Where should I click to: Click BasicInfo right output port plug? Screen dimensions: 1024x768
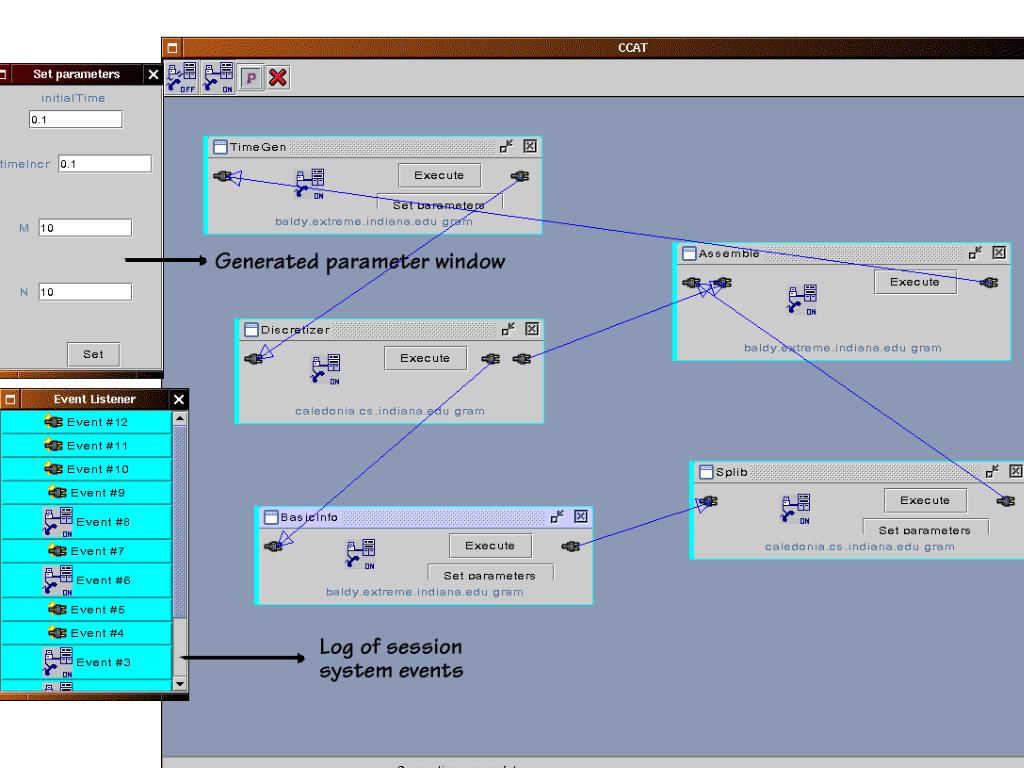pyautogui.click(x=571, y=546)
